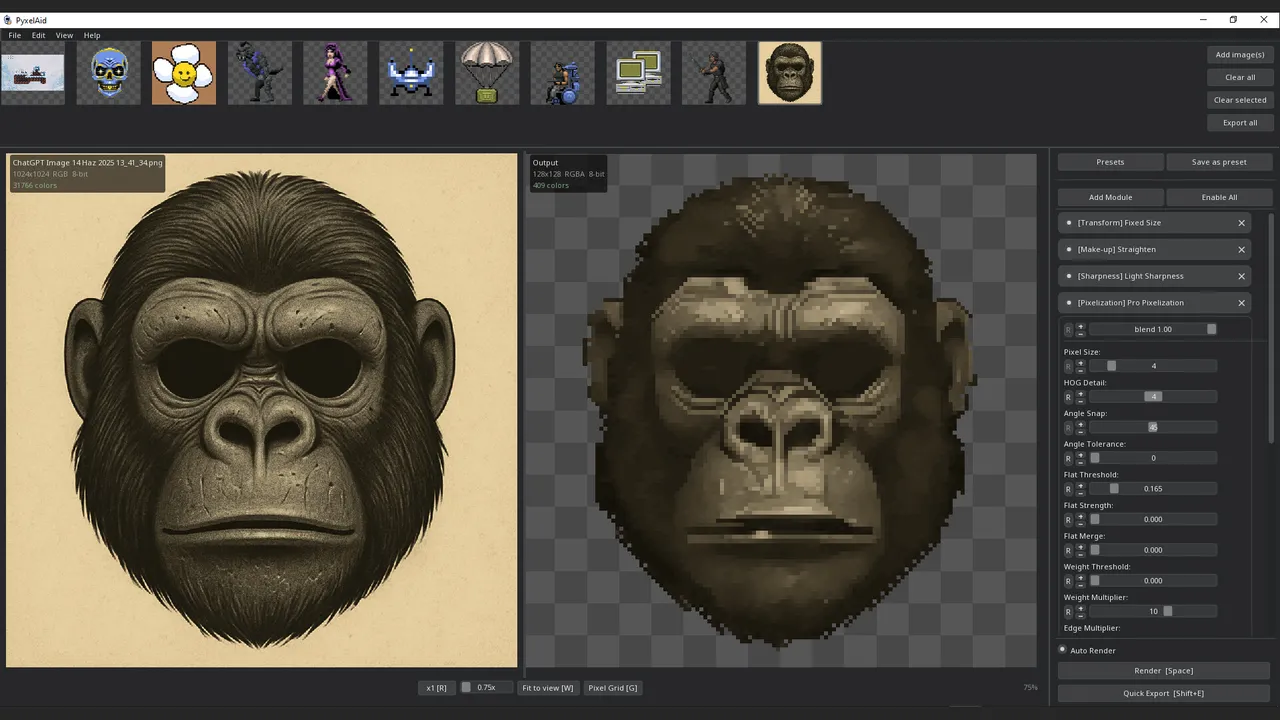
Task: Open the File menu
Action: click(x=15, y=35)
